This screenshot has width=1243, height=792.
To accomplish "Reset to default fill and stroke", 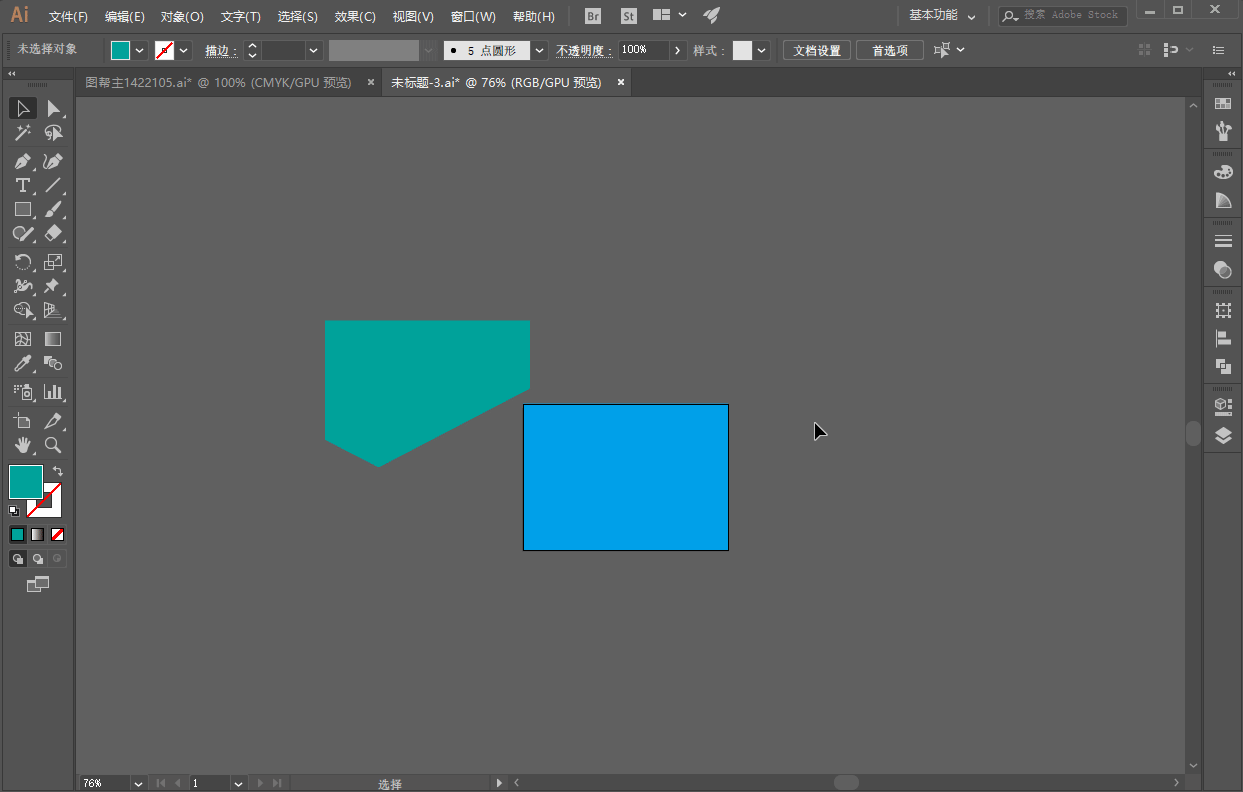I will click(x=14, y=511).
